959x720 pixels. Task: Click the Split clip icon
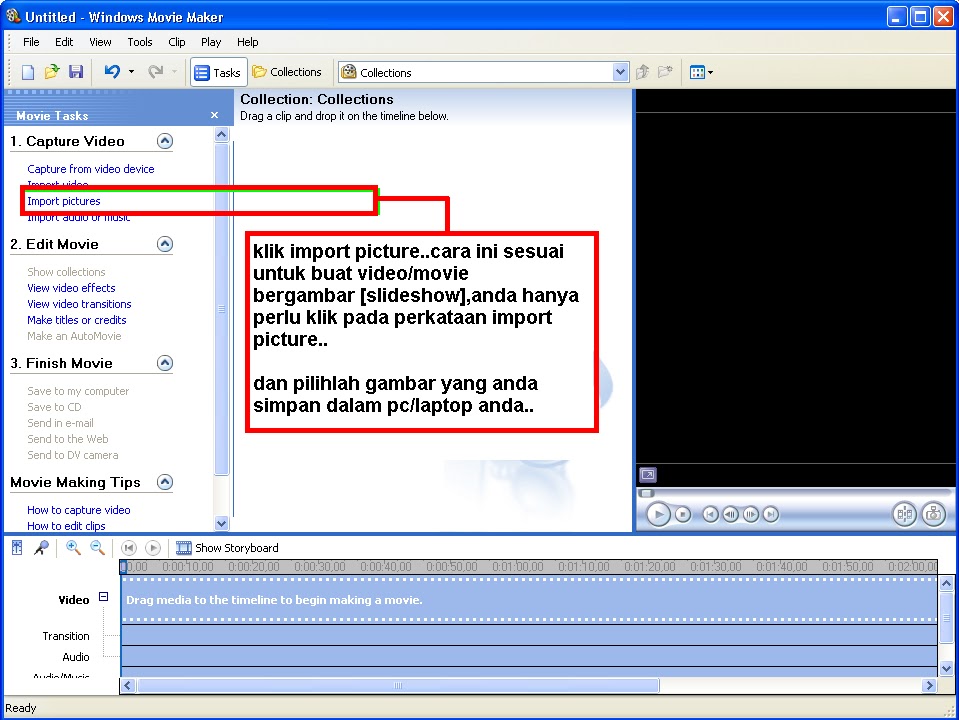click(905, 514)
